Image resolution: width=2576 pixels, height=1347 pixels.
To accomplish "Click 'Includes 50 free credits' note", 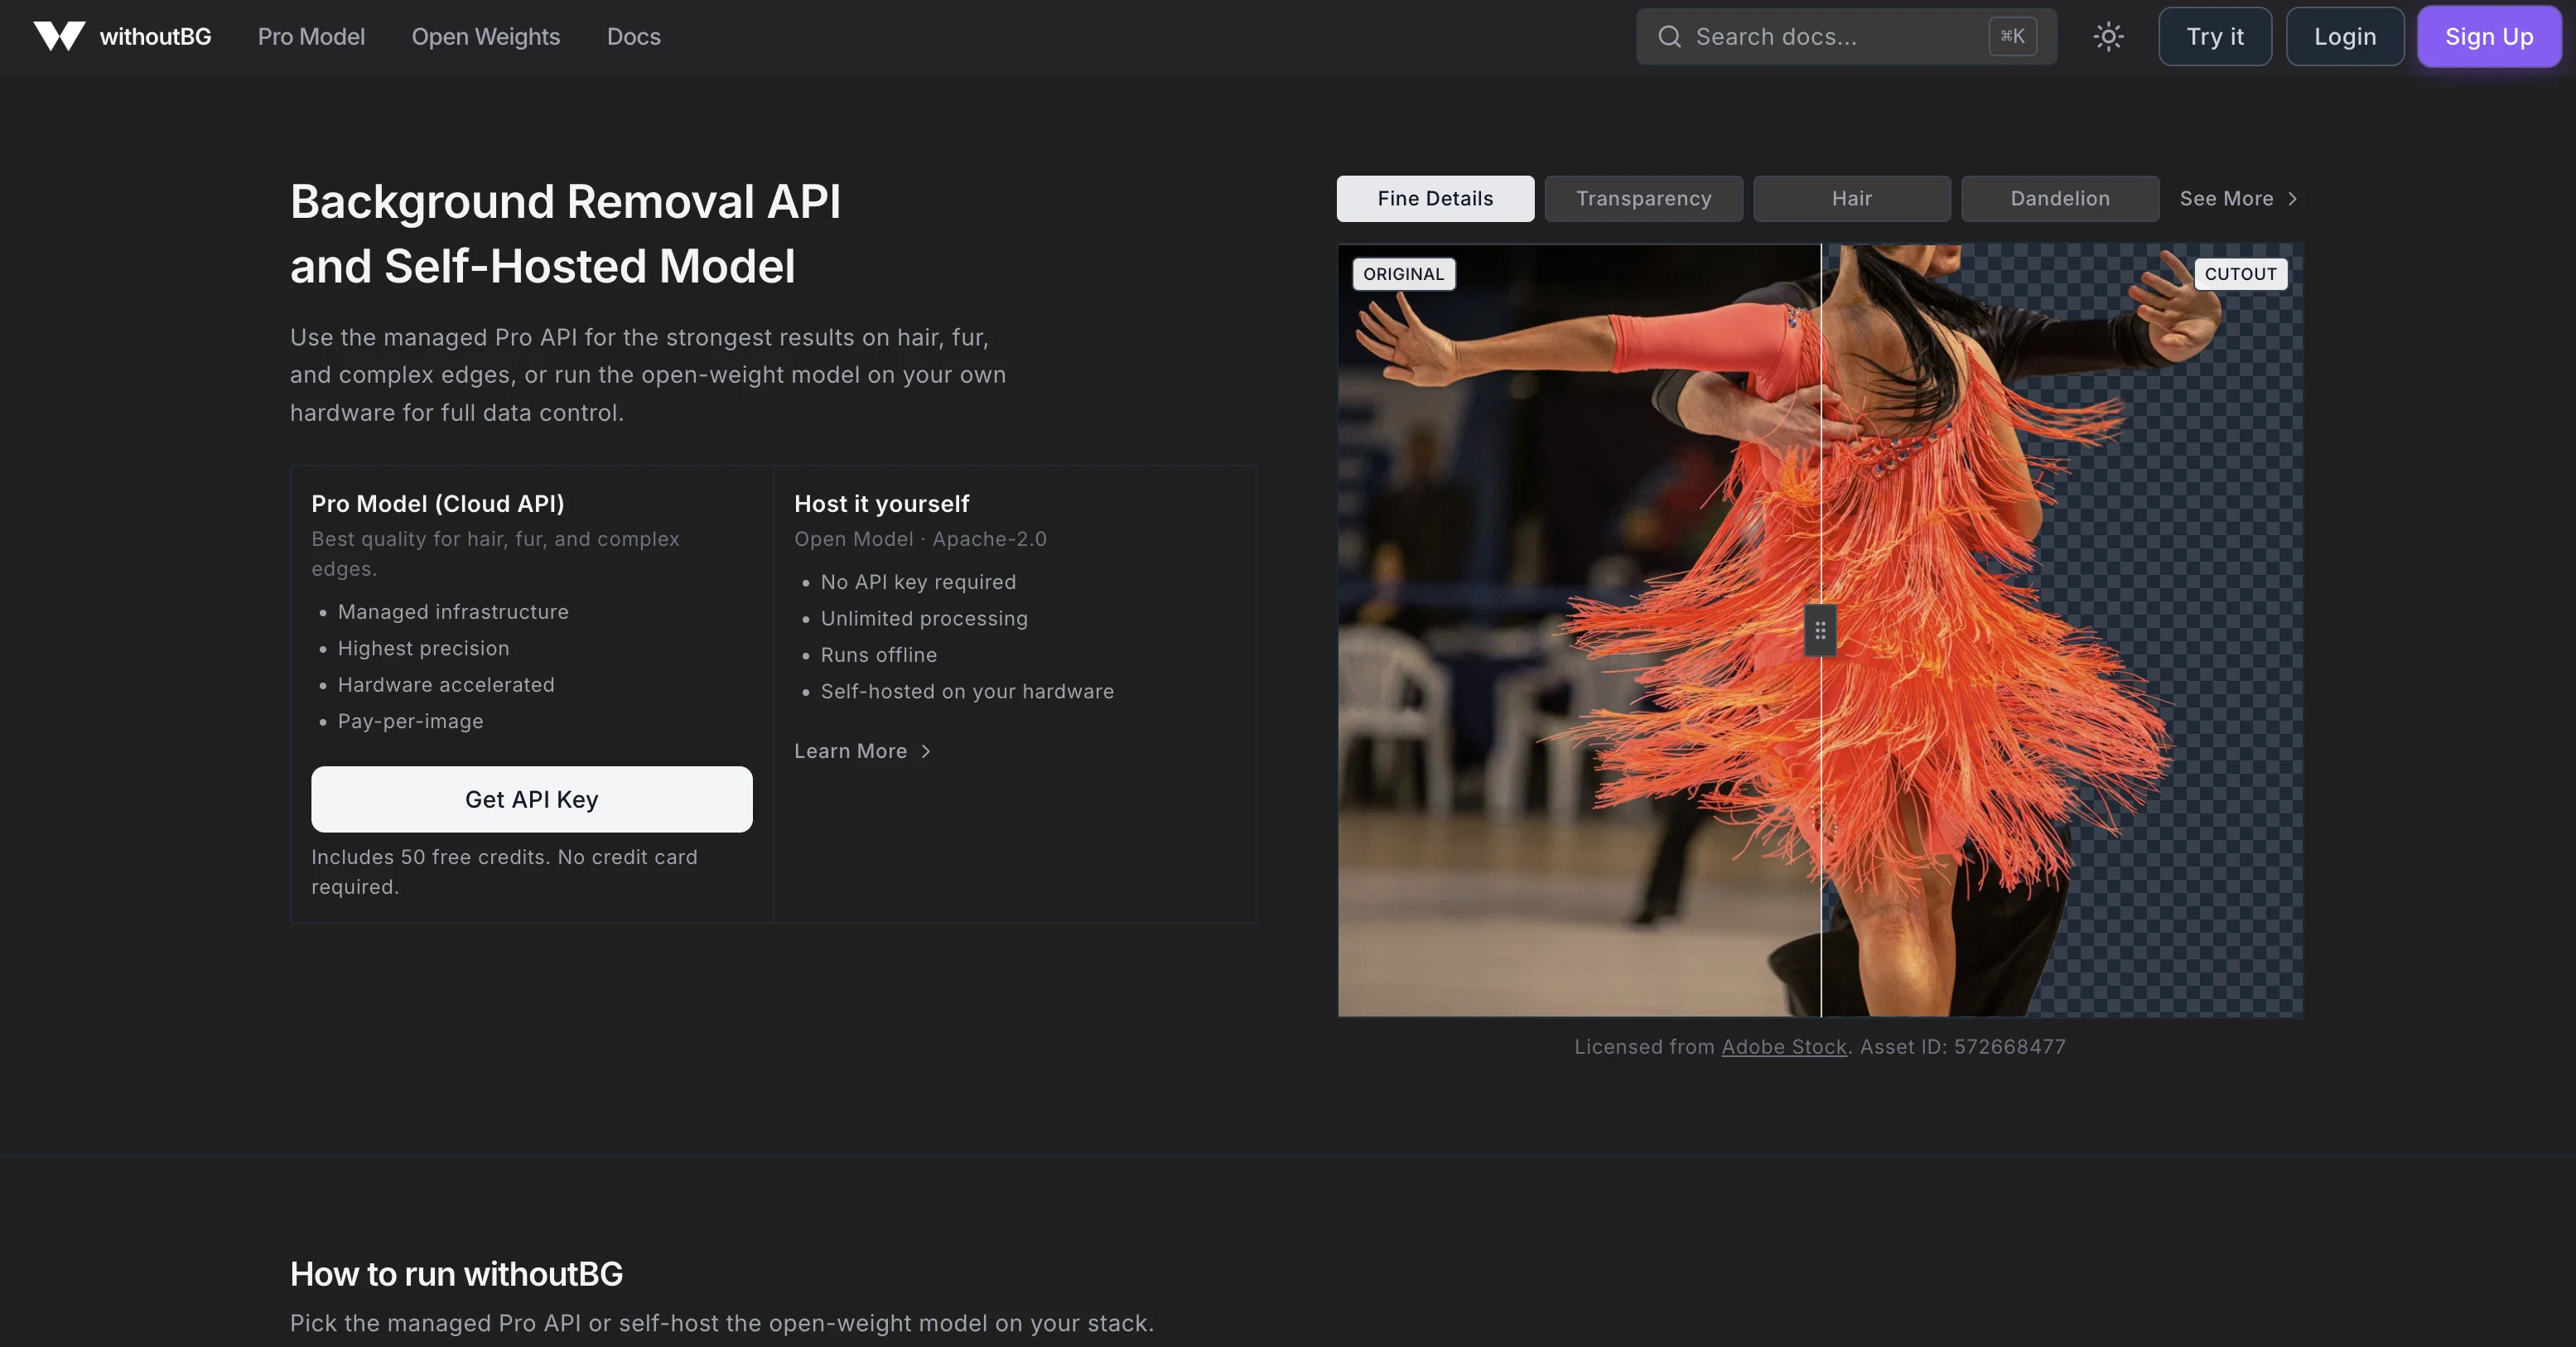I will (504, 872).
